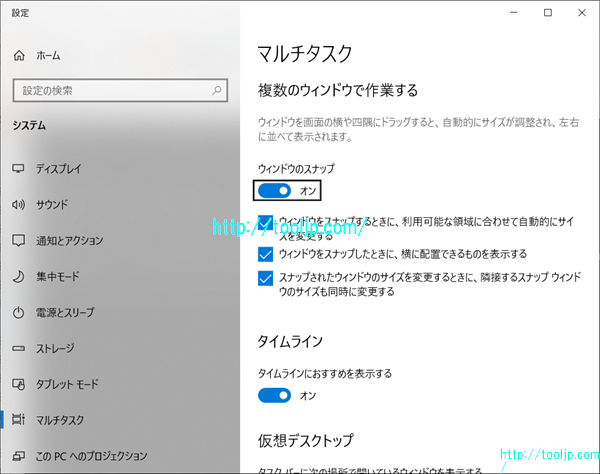600x474 pixels.
Task: Select マルチタスク in sidebar
Action: click(x=60, y=420)
